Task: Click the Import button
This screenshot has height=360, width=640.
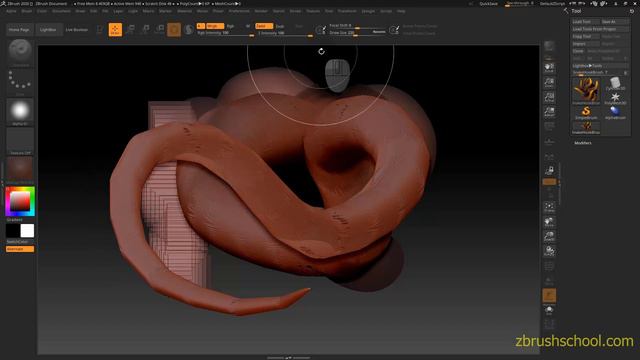Action: pyautogui.click(x=585, y=44)
